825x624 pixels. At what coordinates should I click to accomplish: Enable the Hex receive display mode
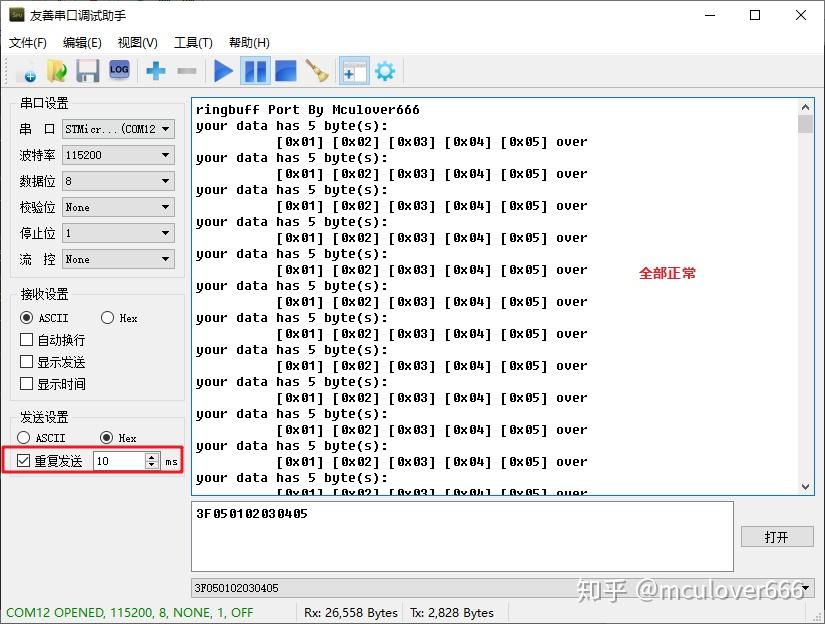[x=108, y=317]
